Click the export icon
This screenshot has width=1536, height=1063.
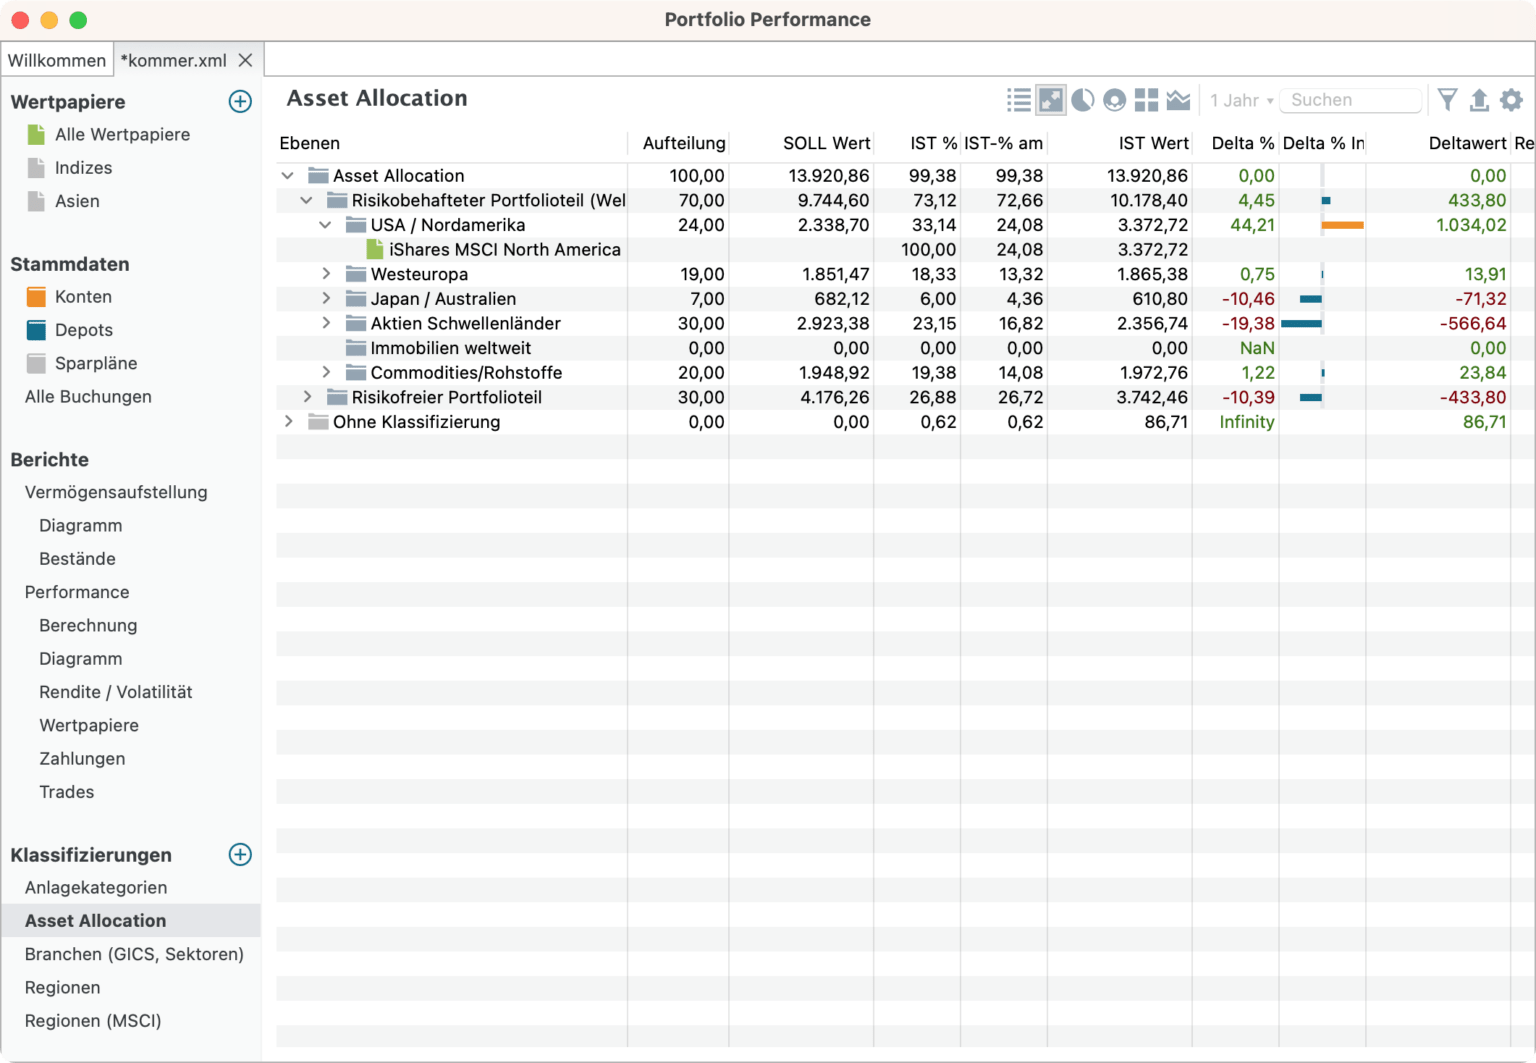point(1480,100)
